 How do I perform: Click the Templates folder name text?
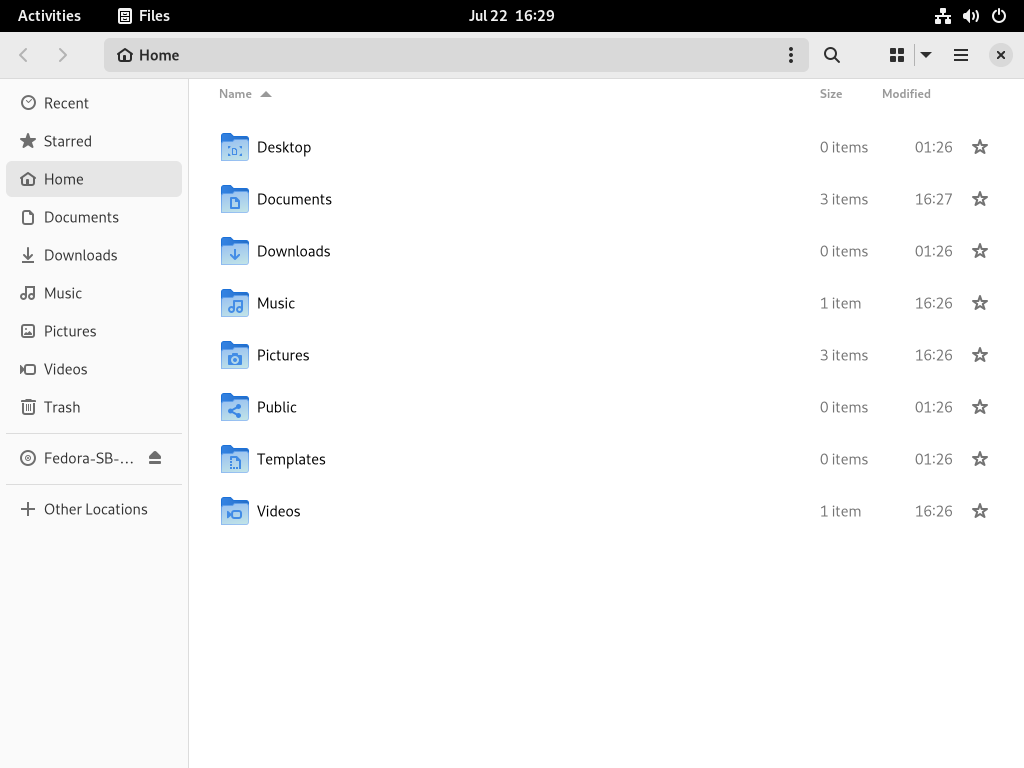pyautogui.click(x=291, y=459)
